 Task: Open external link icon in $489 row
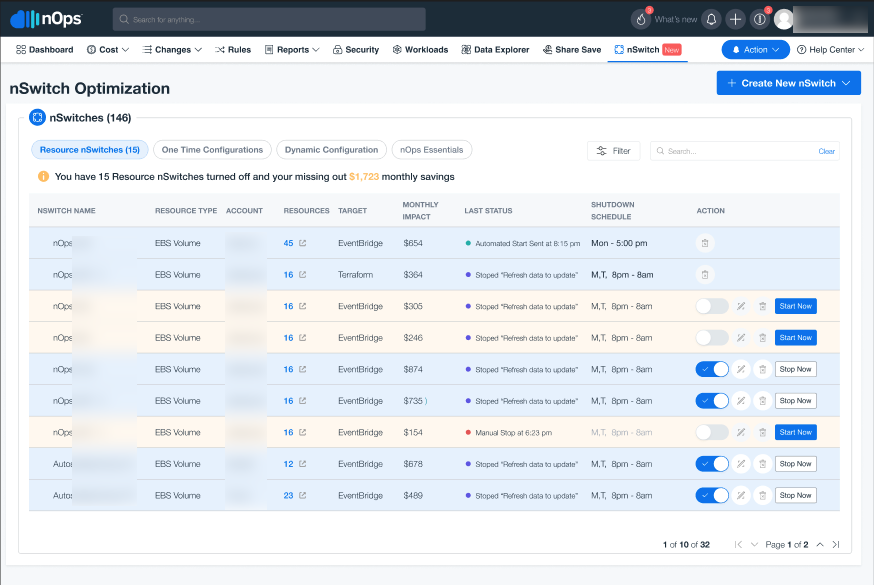click(303, 495)
